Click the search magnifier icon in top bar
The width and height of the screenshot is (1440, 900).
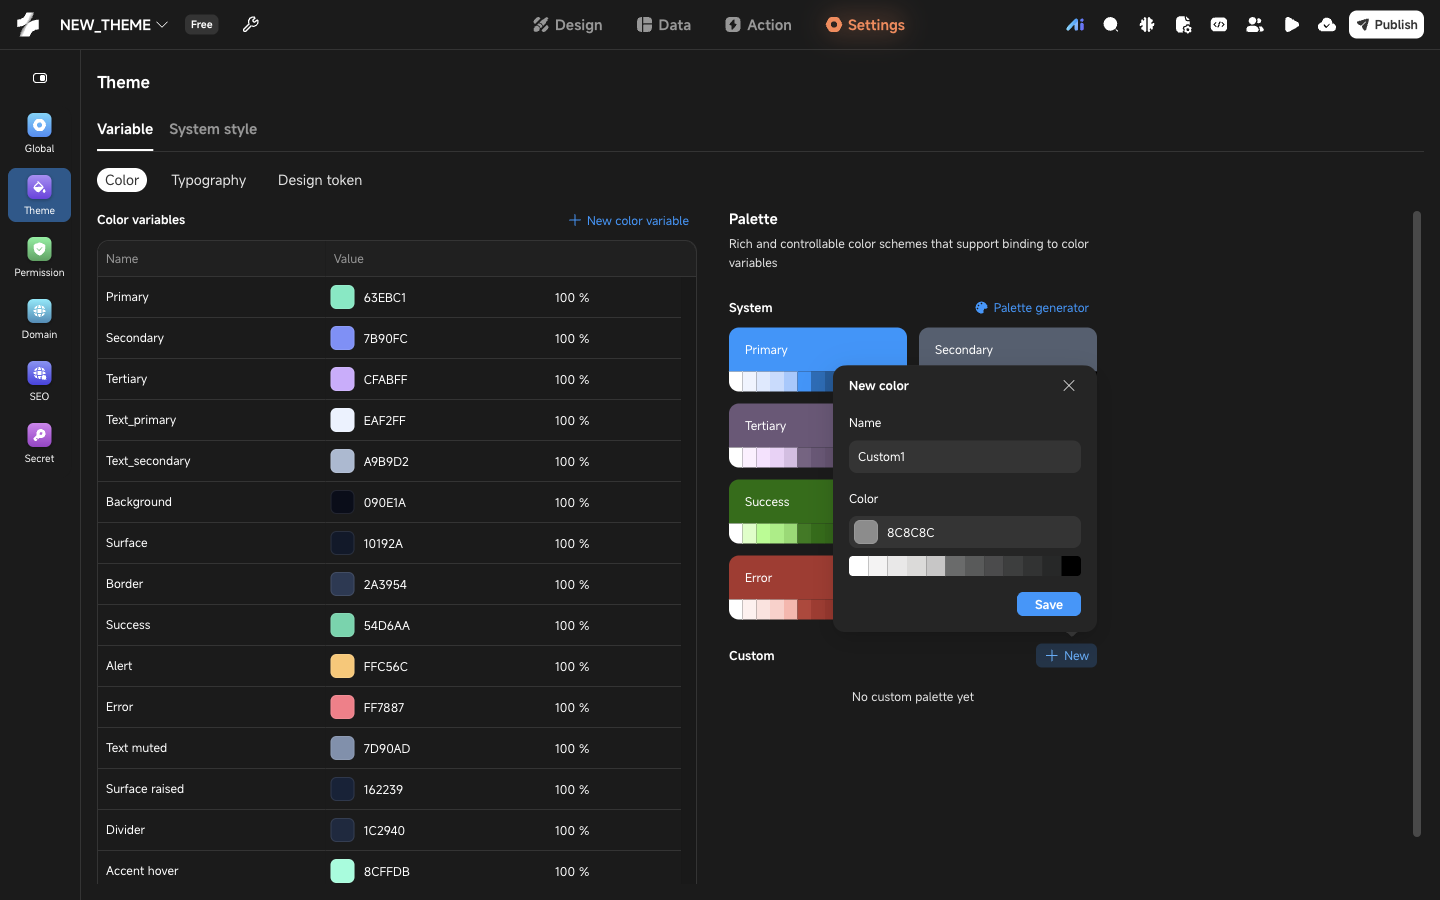(1111, 25)
